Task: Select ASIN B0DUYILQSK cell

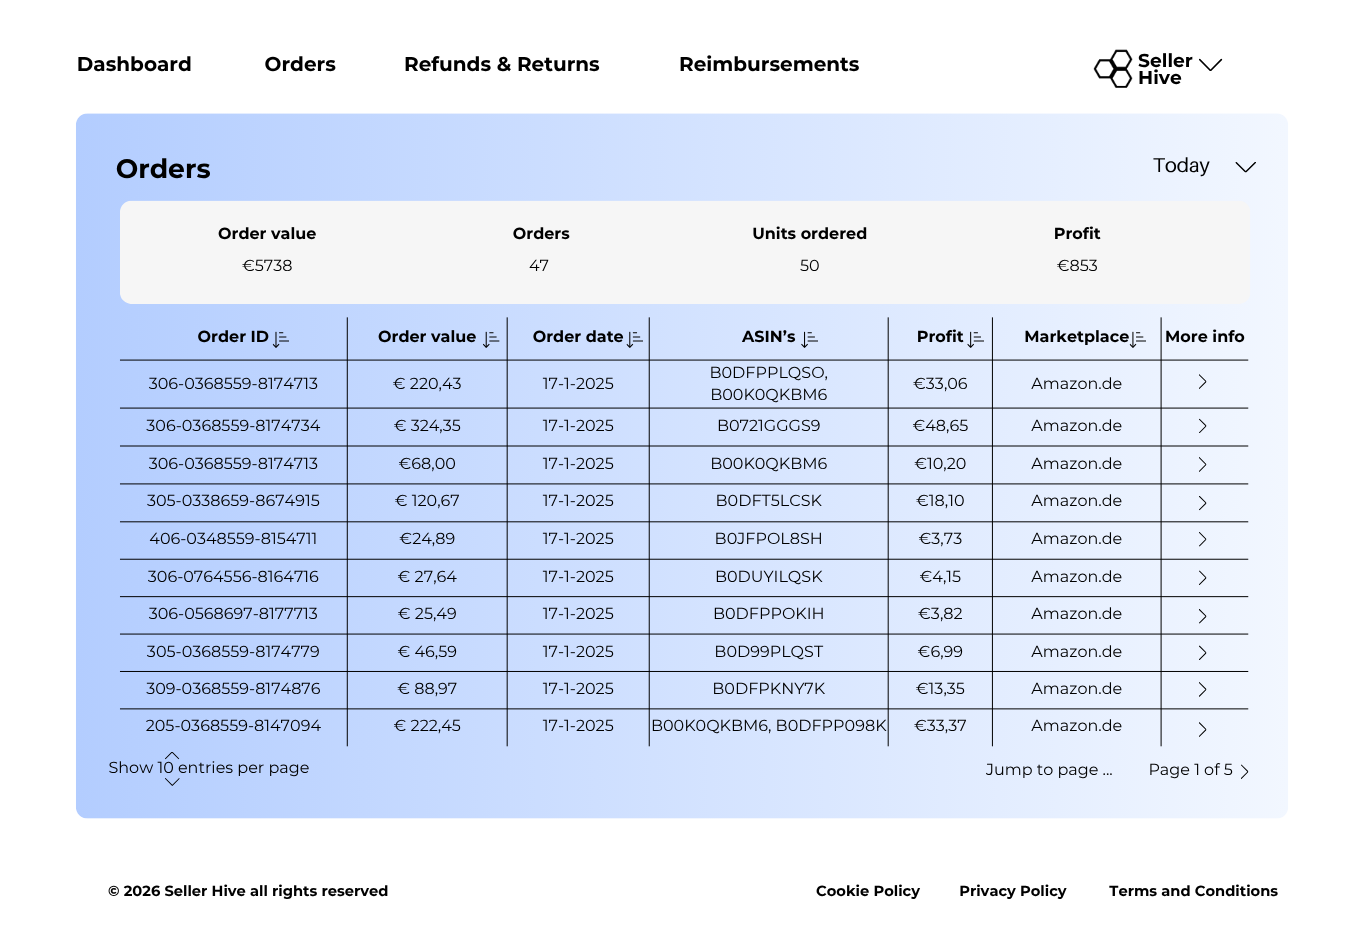Action: pyautogui.click(x=768, y=577)
